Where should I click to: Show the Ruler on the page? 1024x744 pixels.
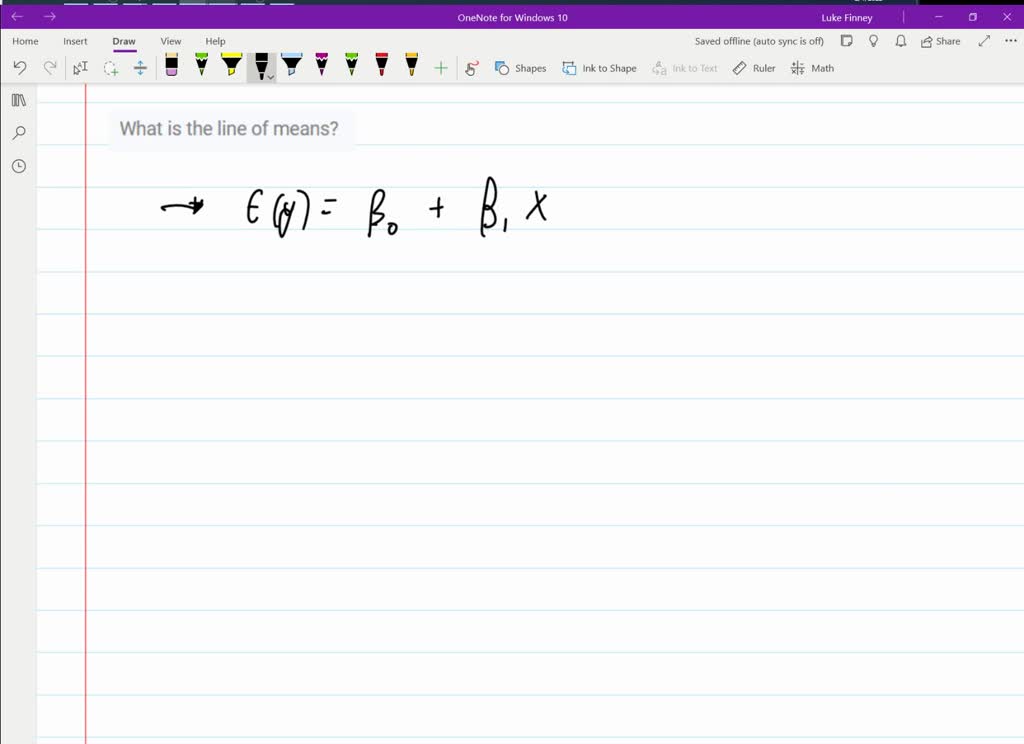click(x=754, y=68)
